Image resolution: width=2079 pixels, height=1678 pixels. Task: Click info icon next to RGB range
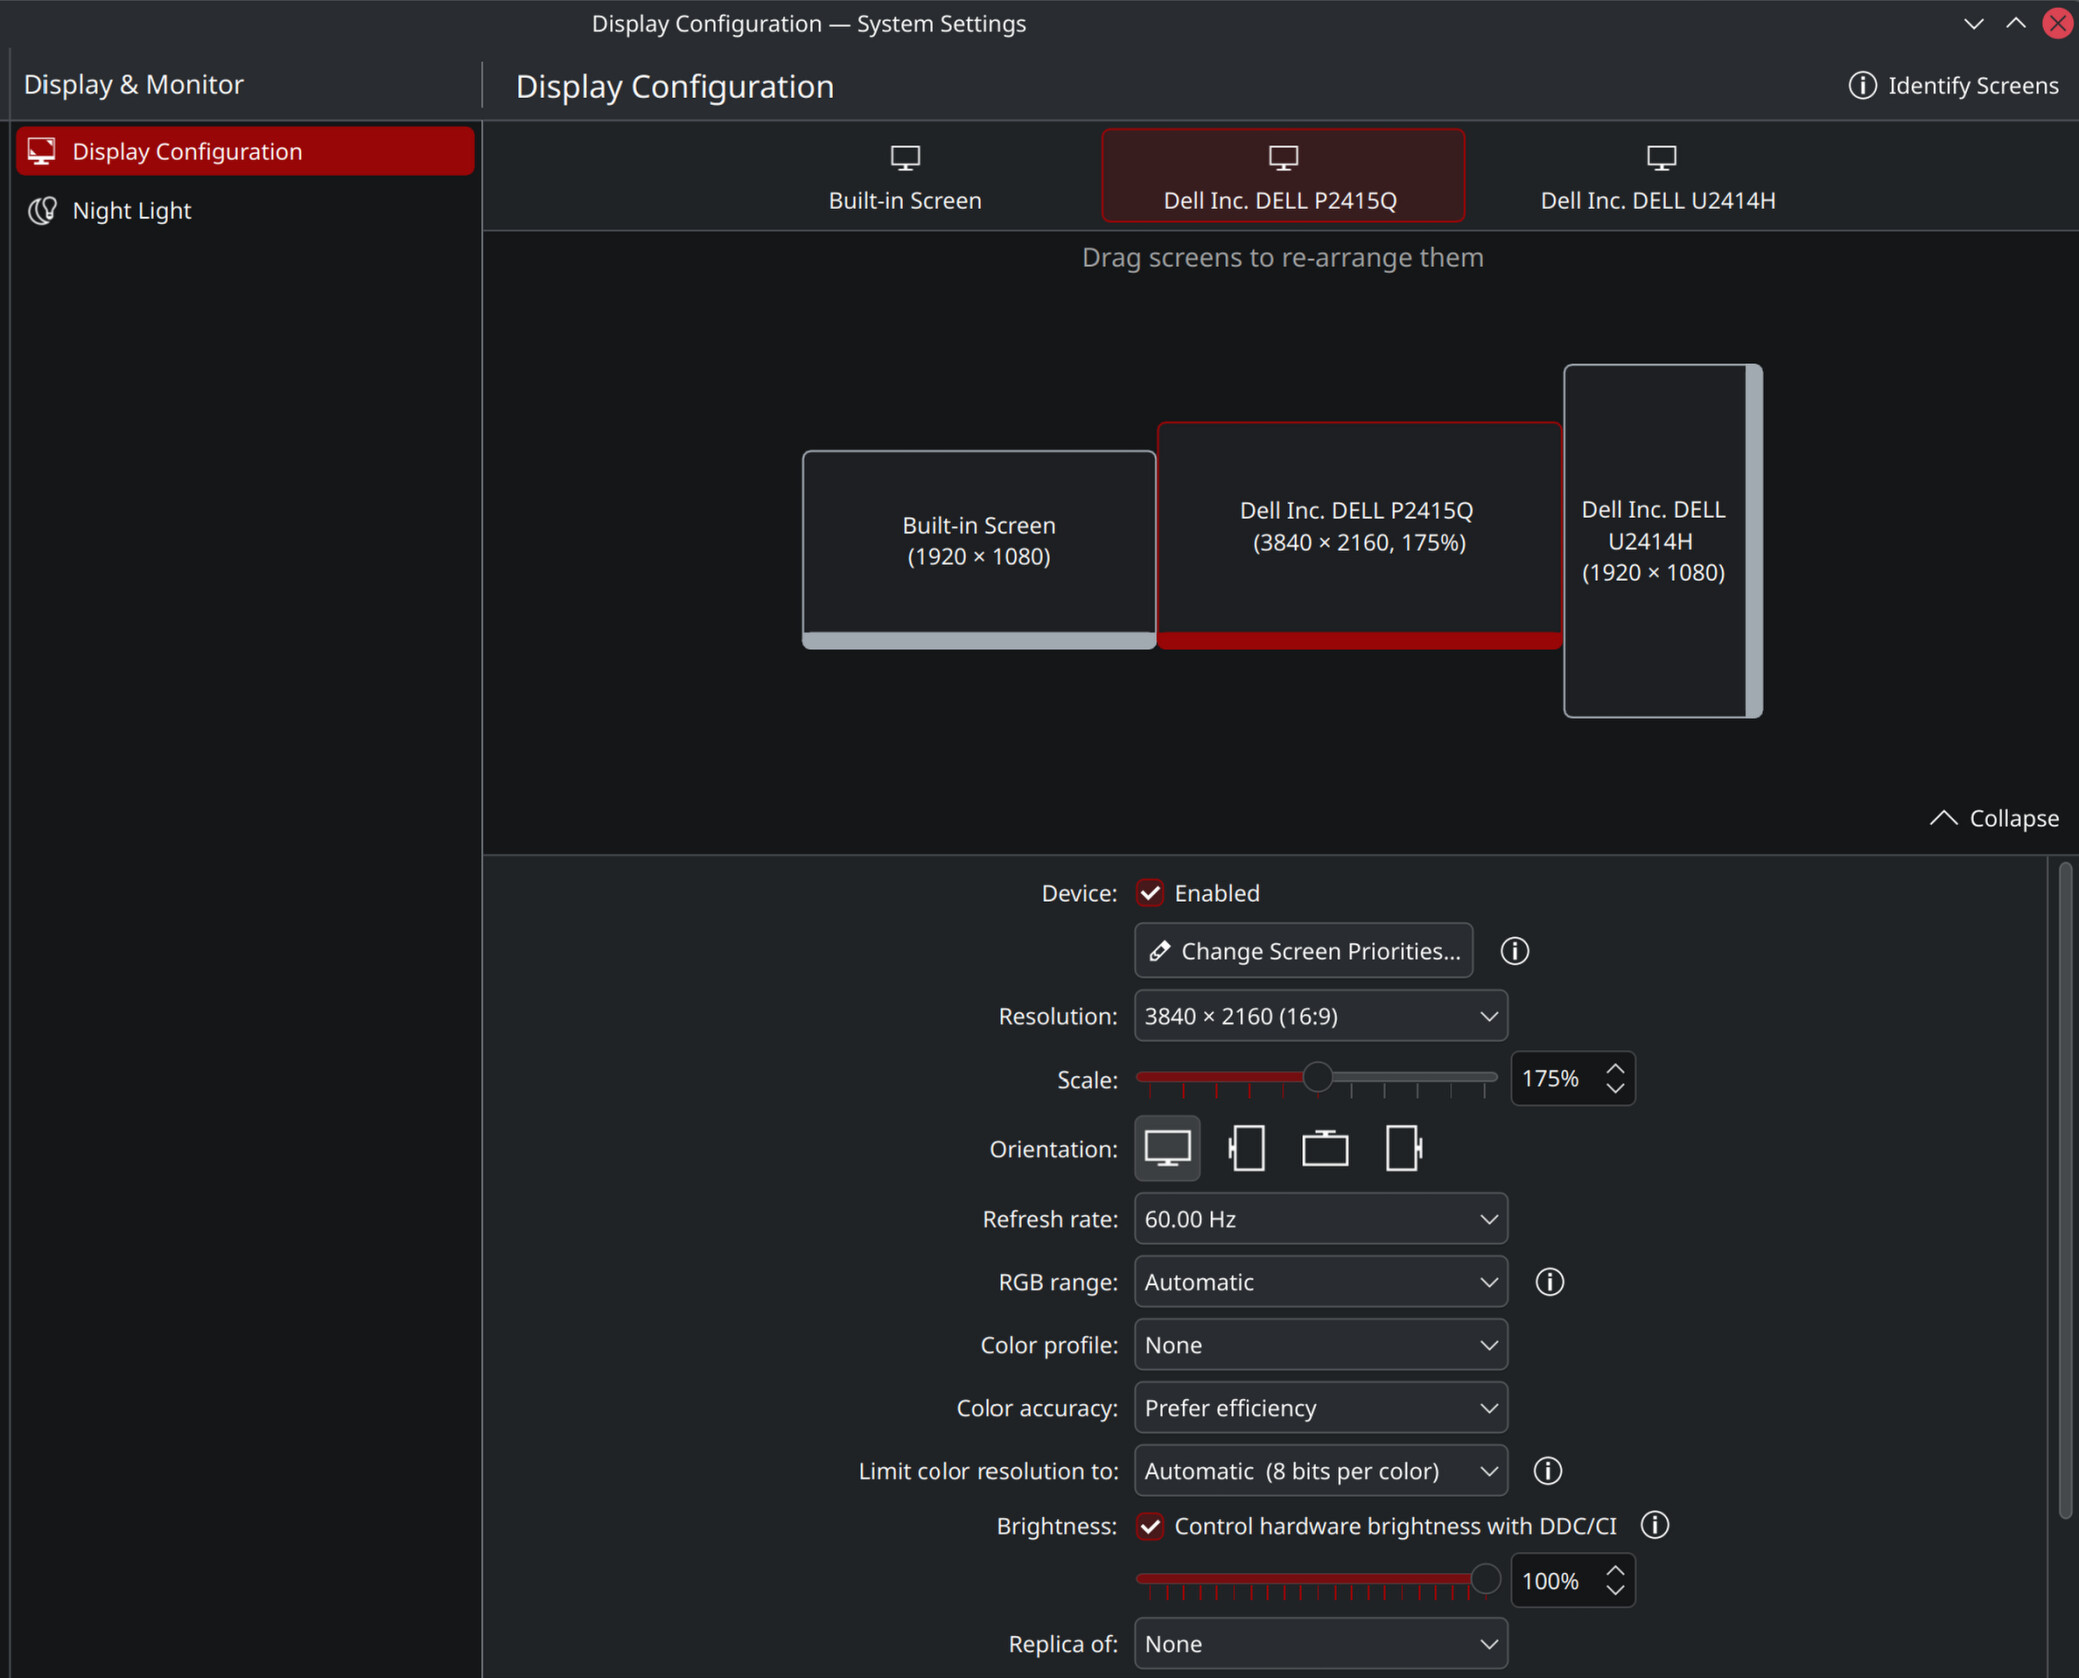coord(1549,1282)
